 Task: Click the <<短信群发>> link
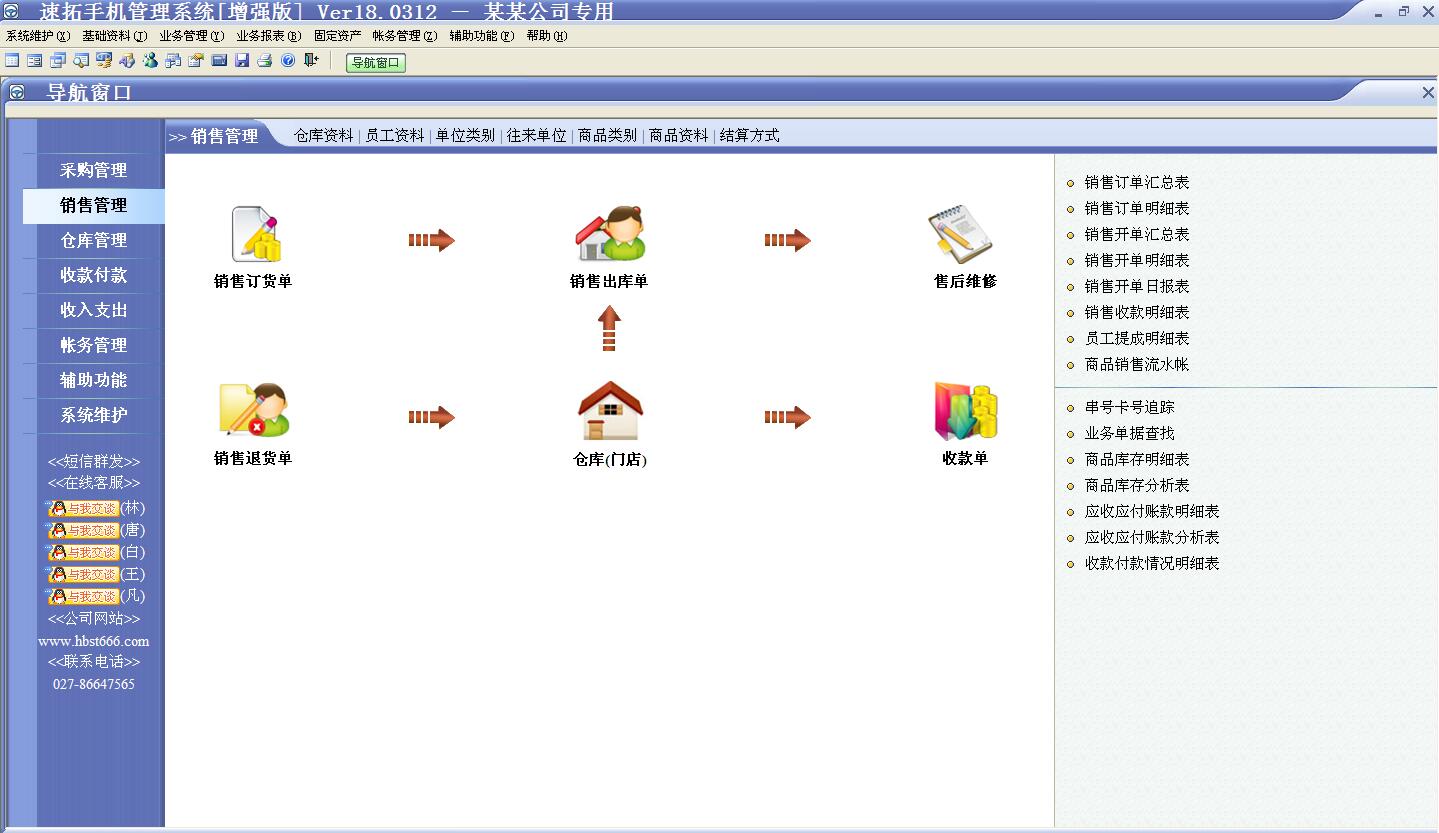[x=94, y=461]
